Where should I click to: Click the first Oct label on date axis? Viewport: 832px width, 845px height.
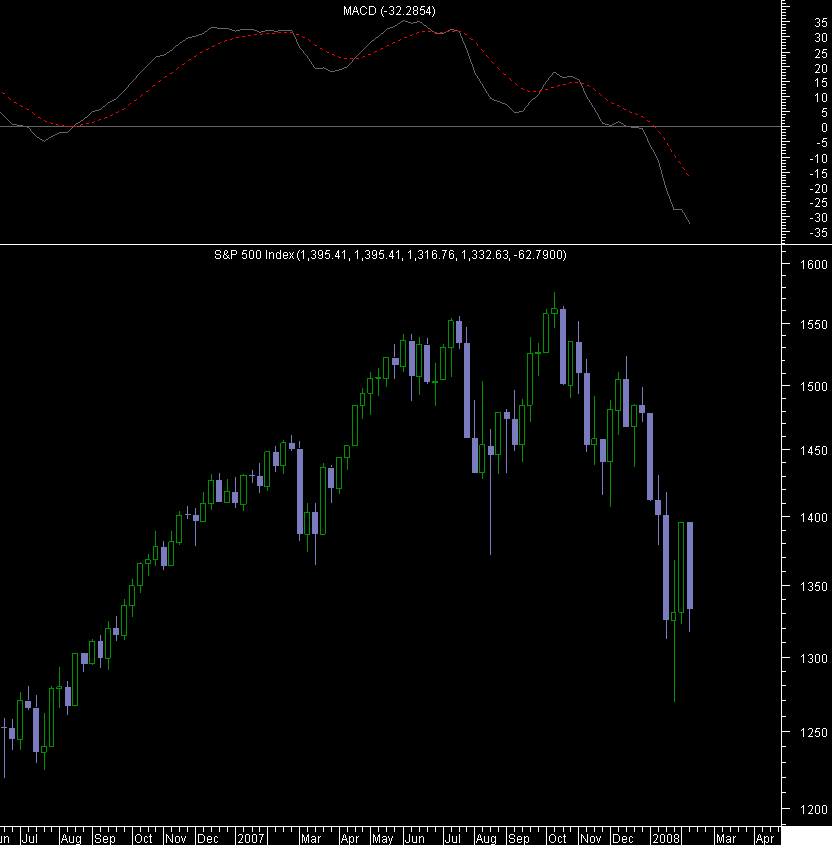pos(143,839)
